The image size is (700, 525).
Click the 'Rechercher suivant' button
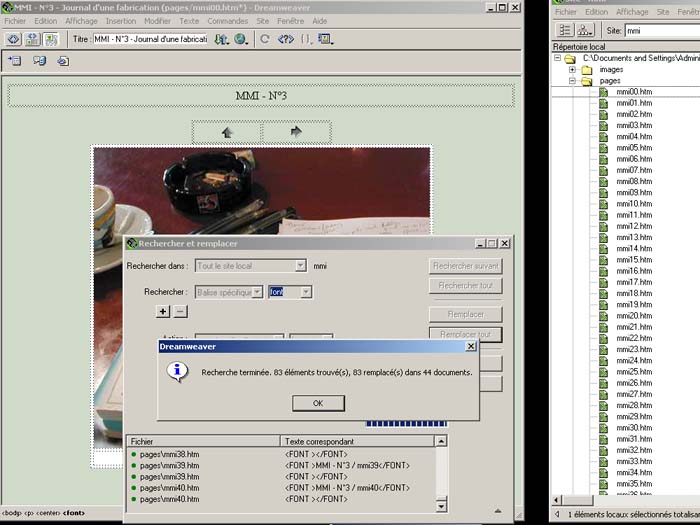click(466, 266)
